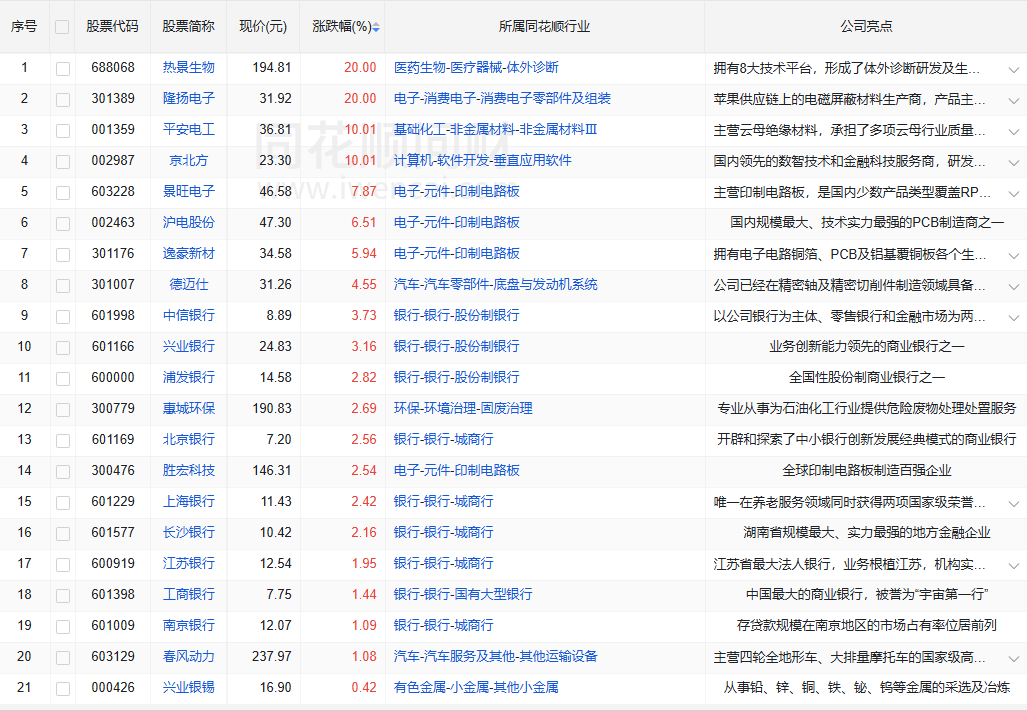The image size is (1027, 711).
Task: Check the 沪电股份 row checkbox
Action: 63,224
